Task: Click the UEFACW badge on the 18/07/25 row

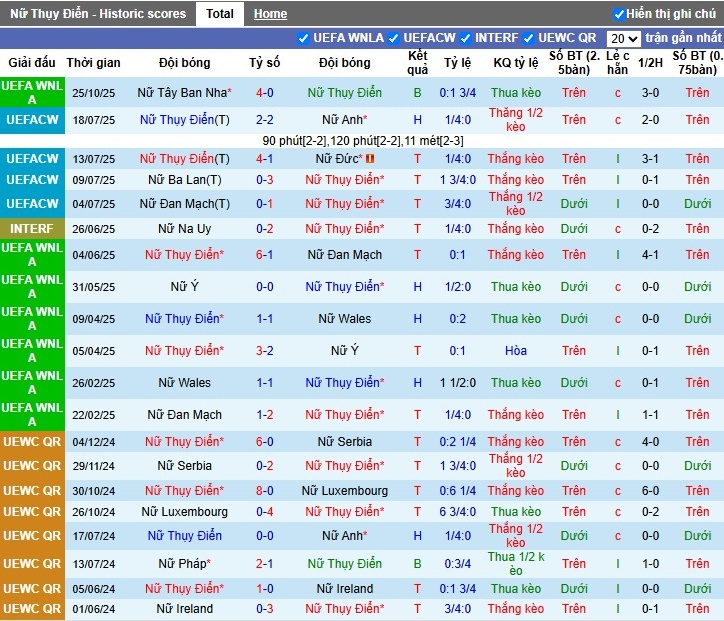Action: (32, 120)
